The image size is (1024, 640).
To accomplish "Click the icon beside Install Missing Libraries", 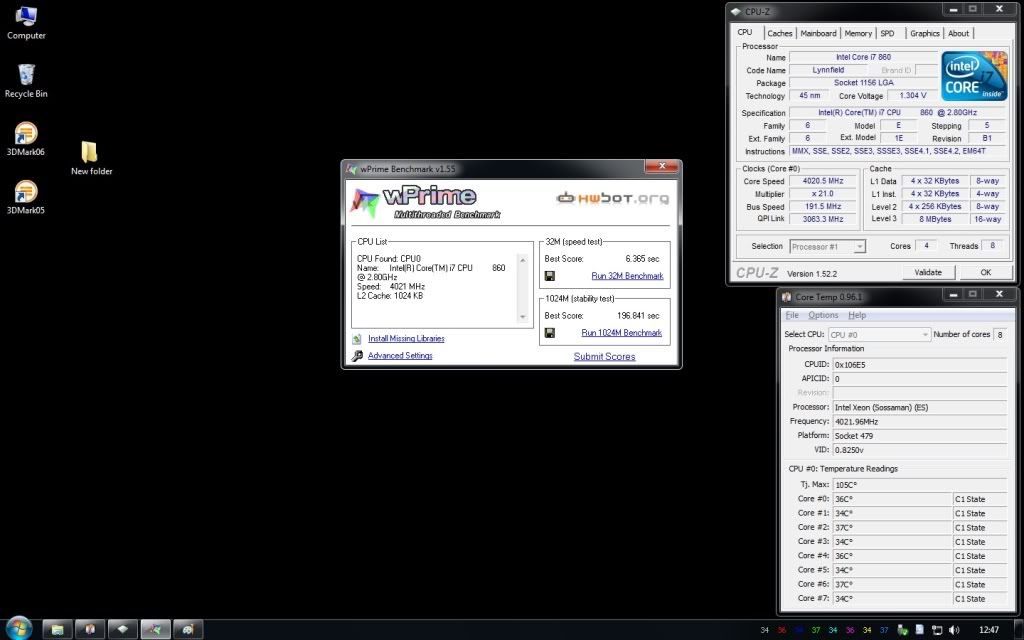I will 357,339.
